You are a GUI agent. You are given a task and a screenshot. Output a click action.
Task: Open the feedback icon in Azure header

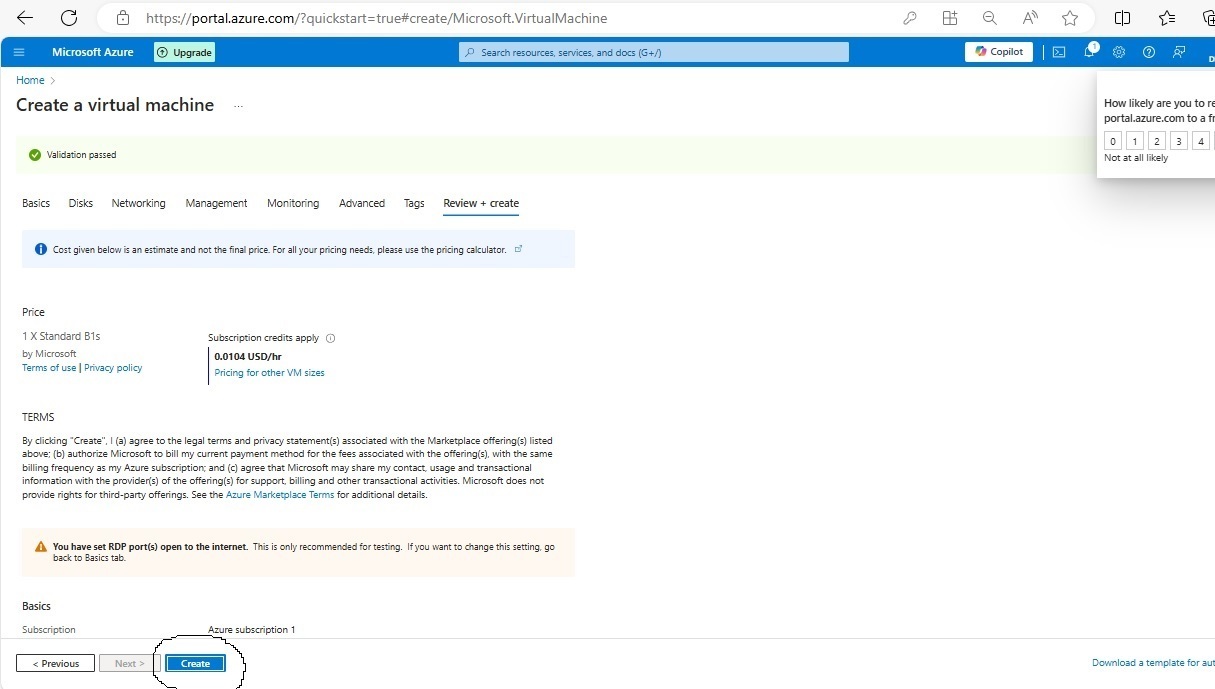coord(1179,52)
